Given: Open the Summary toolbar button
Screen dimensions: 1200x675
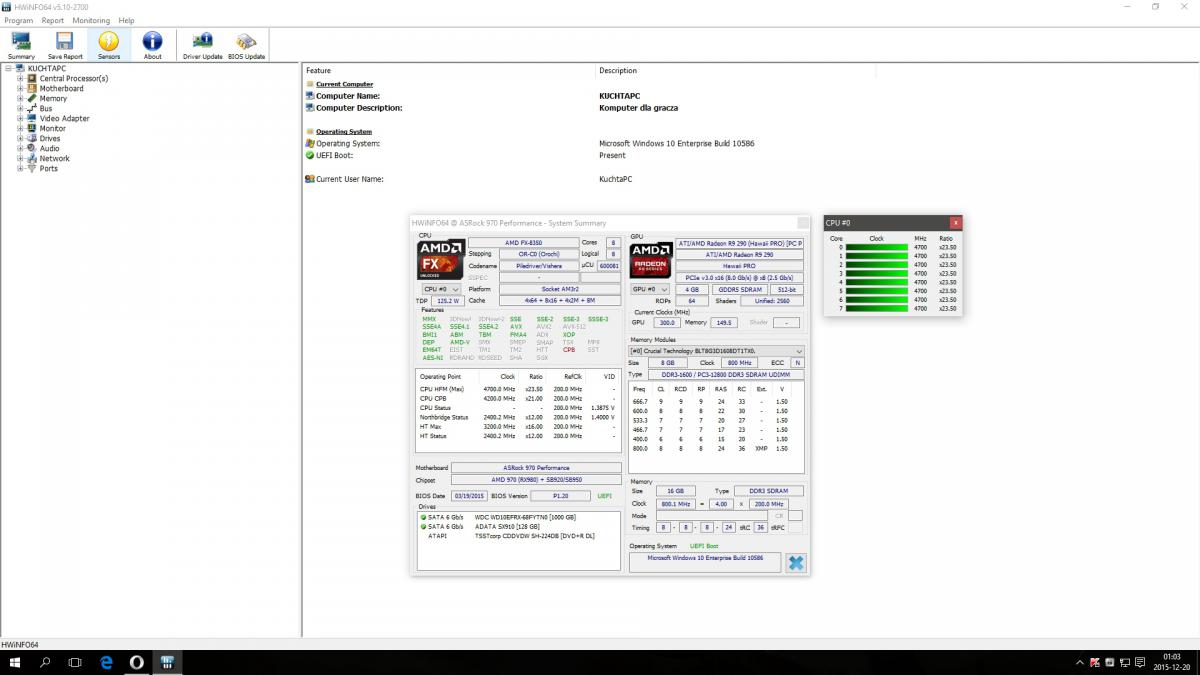Looking at the screenshot, I should coord(21,45).
